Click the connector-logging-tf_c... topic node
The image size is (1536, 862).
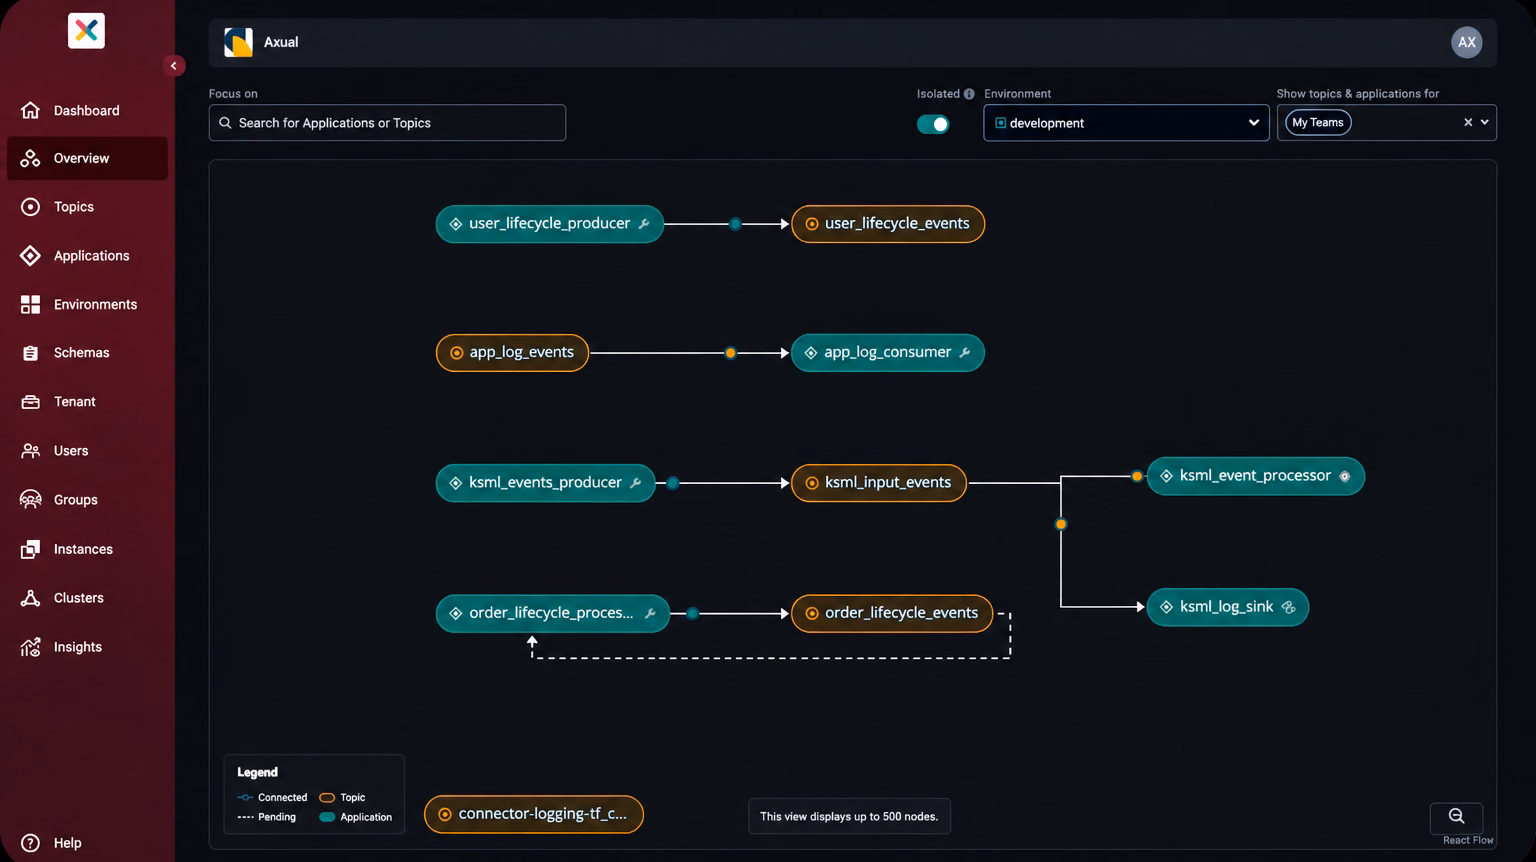[x=534, y=814]
